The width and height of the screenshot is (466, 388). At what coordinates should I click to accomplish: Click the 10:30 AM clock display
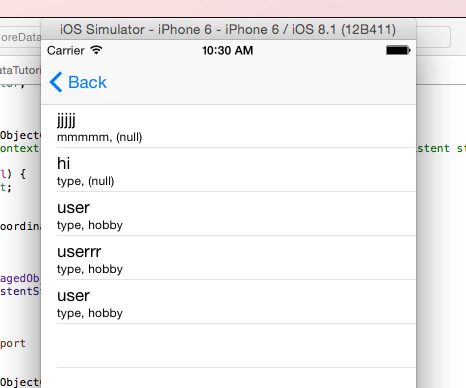(228, 51)
